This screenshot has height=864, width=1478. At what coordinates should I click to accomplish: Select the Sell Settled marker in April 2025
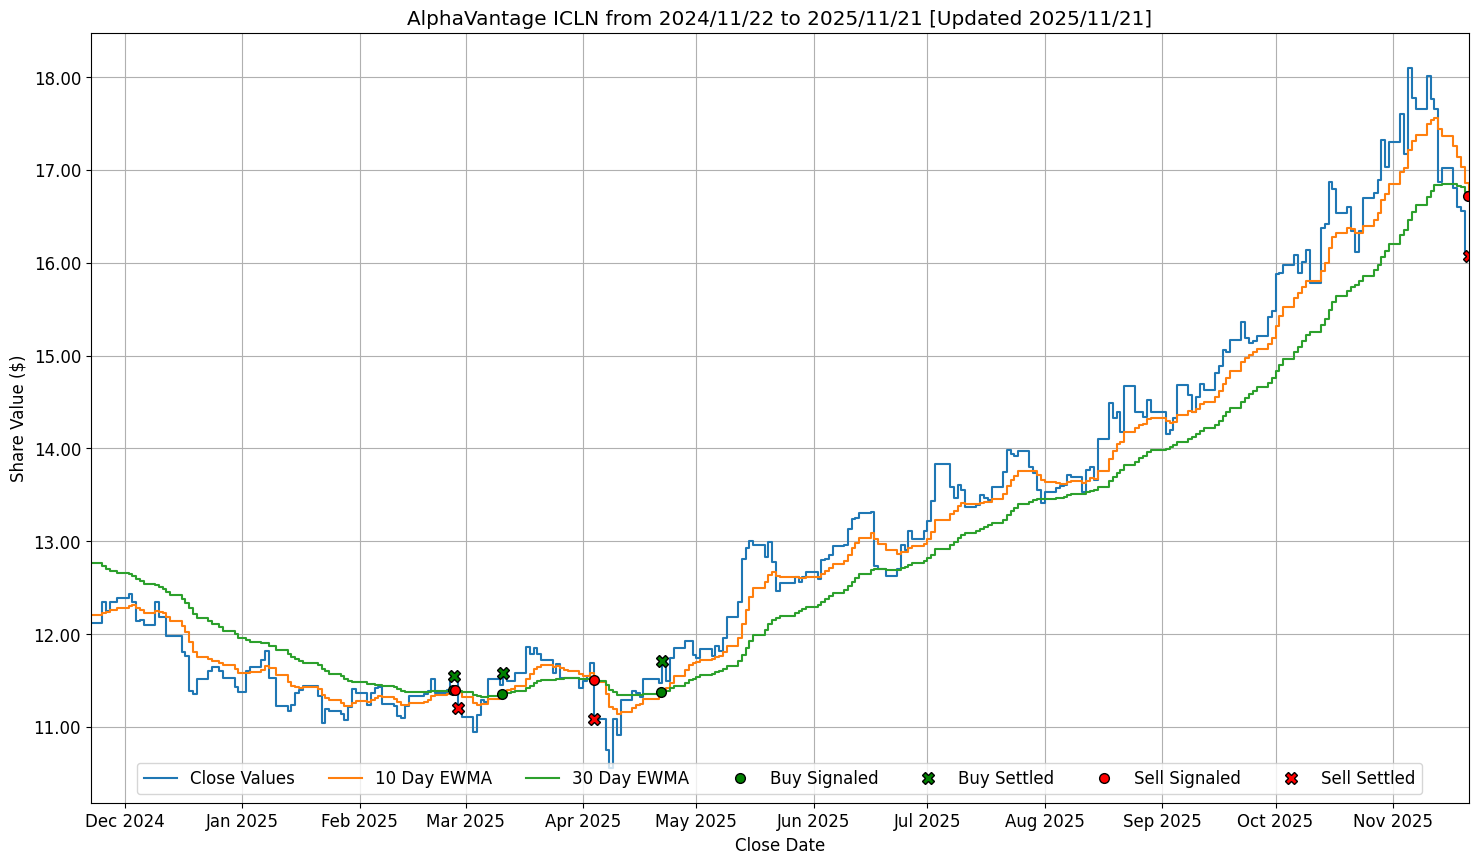pyautogui.click(x=594, y=719)
